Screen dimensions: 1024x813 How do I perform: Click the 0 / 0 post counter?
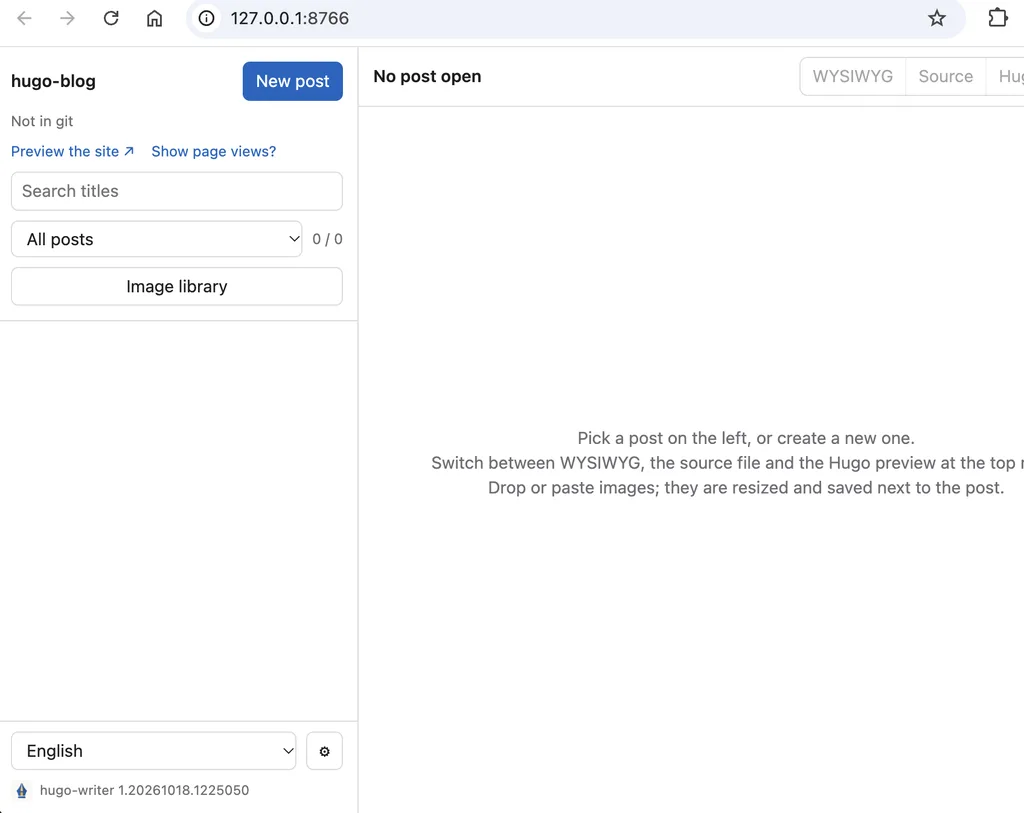[x=327, y=239]
